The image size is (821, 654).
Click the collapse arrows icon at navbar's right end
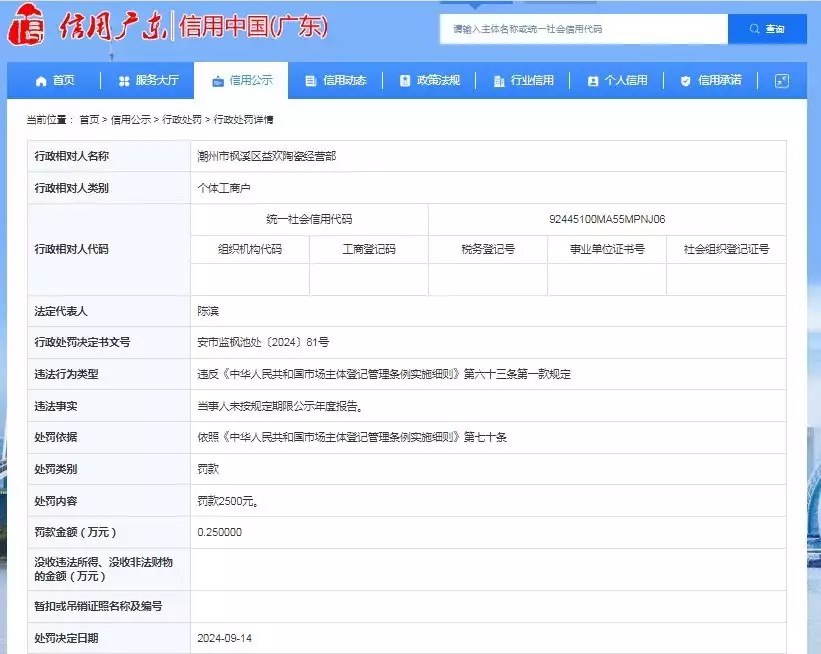click(781, 81)
